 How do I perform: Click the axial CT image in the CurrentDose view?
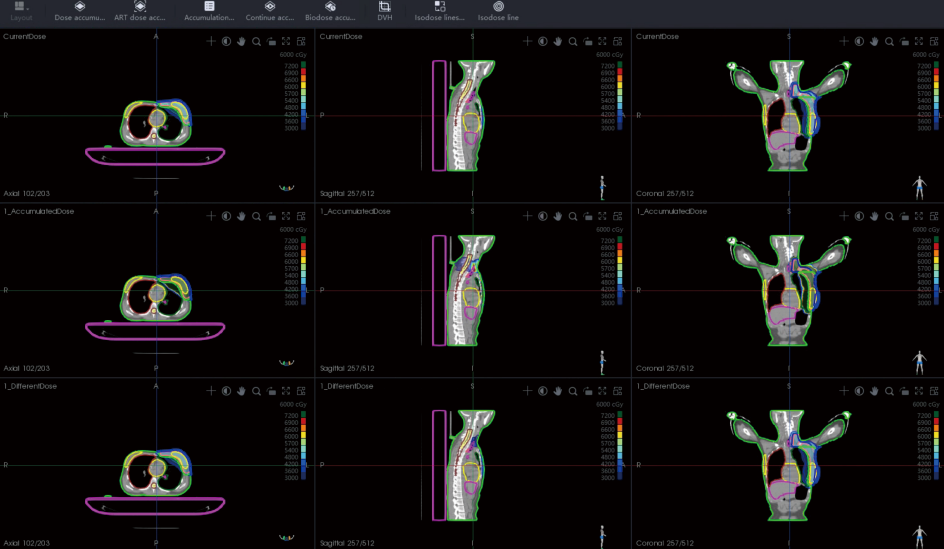[156, 123]
